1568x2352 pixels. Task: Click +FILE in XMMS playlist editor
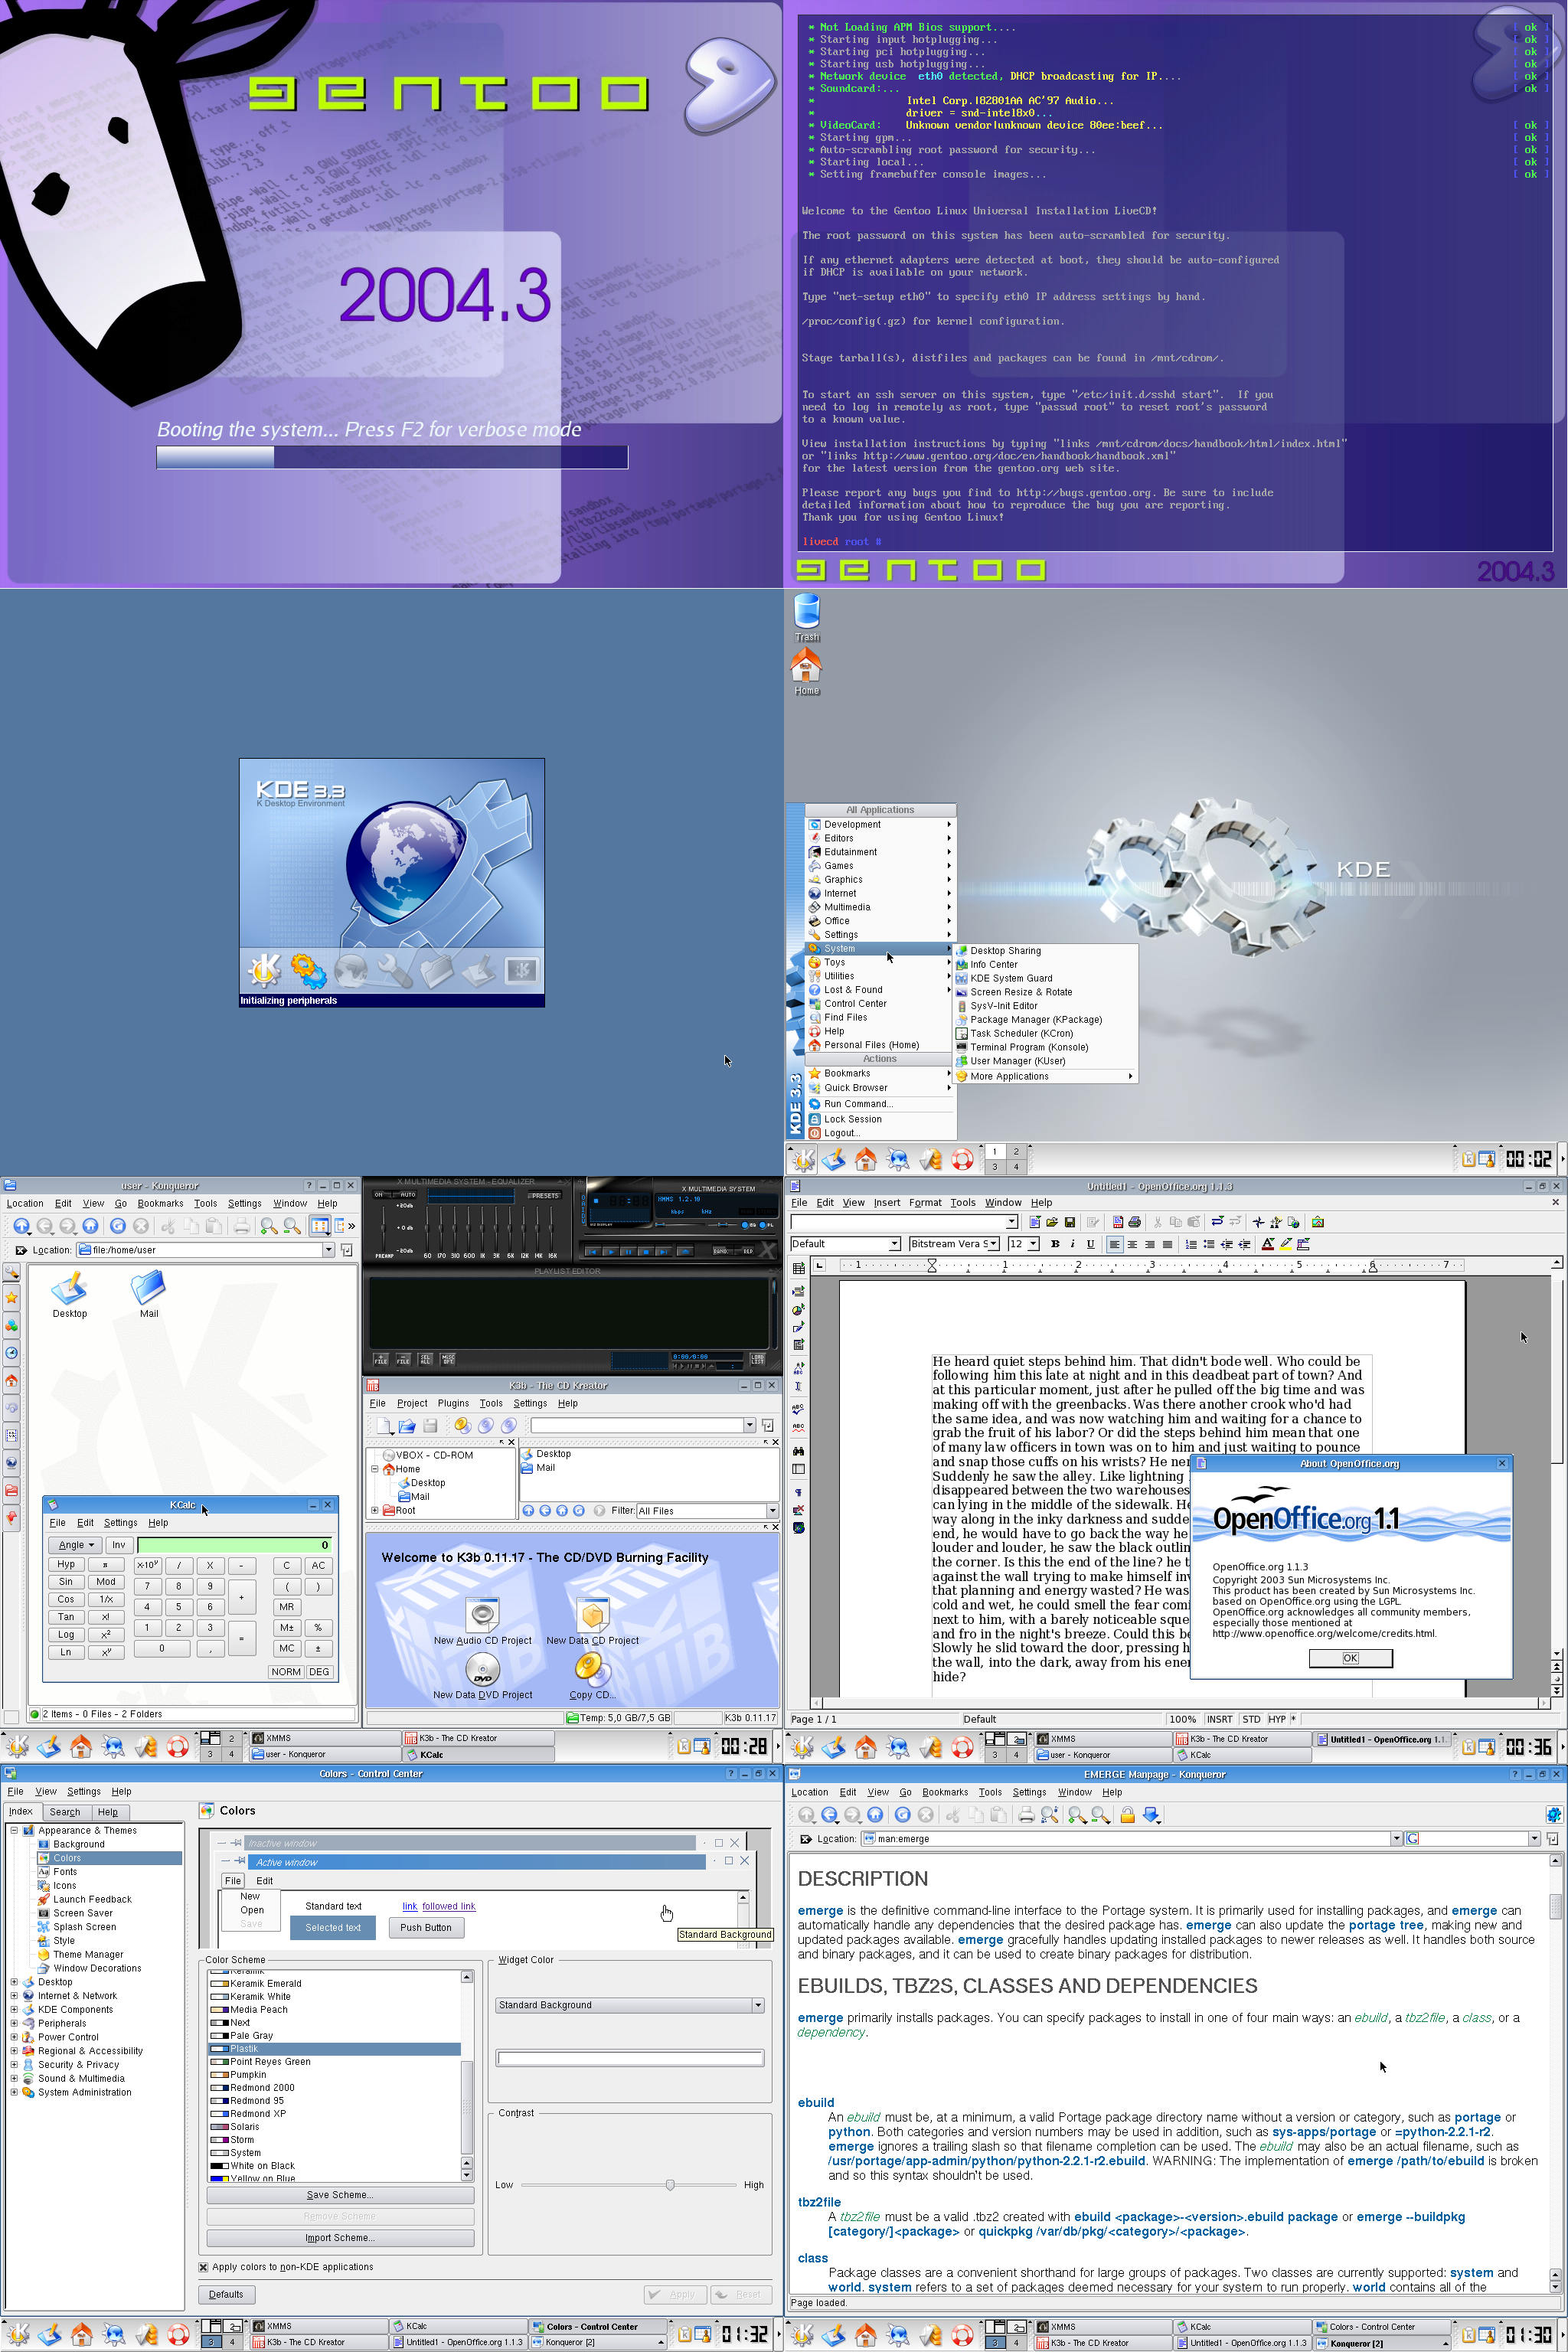381,1360
